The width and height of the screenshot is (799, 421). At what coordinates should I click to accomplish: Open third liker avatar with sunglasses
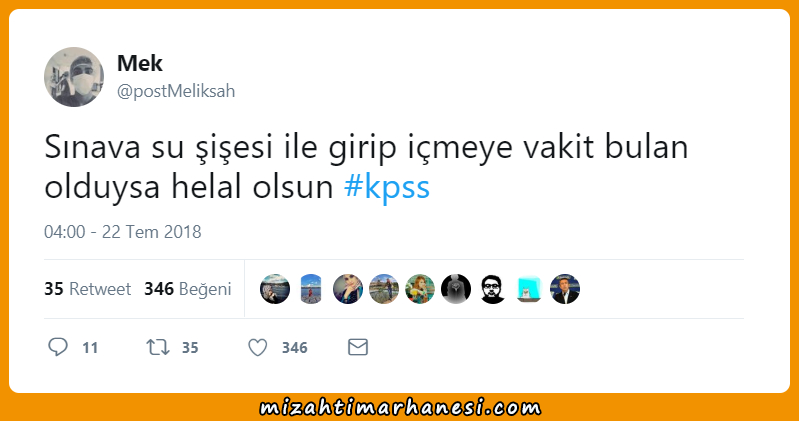348,289
